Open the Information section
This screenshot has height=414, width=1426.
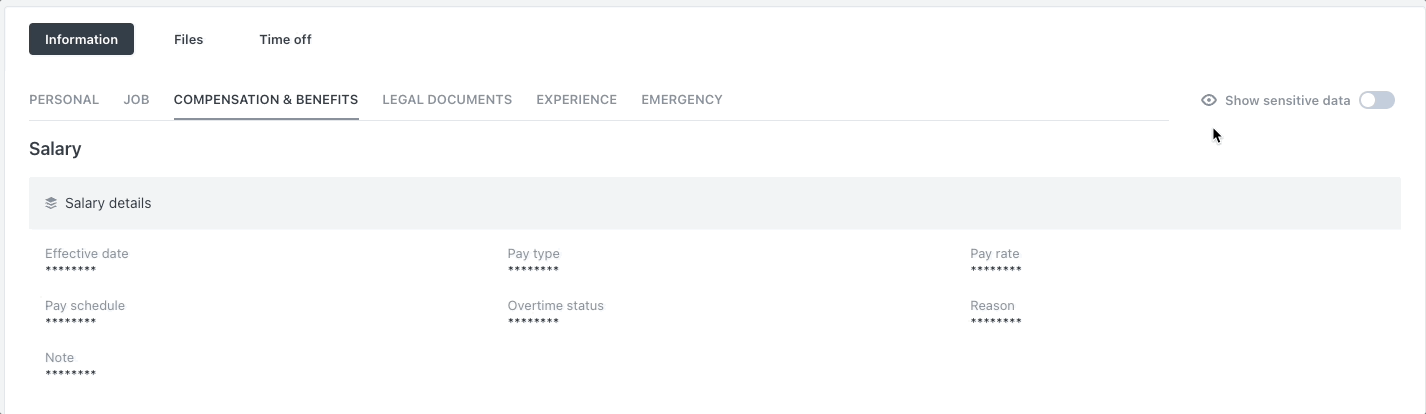(81, 40)
